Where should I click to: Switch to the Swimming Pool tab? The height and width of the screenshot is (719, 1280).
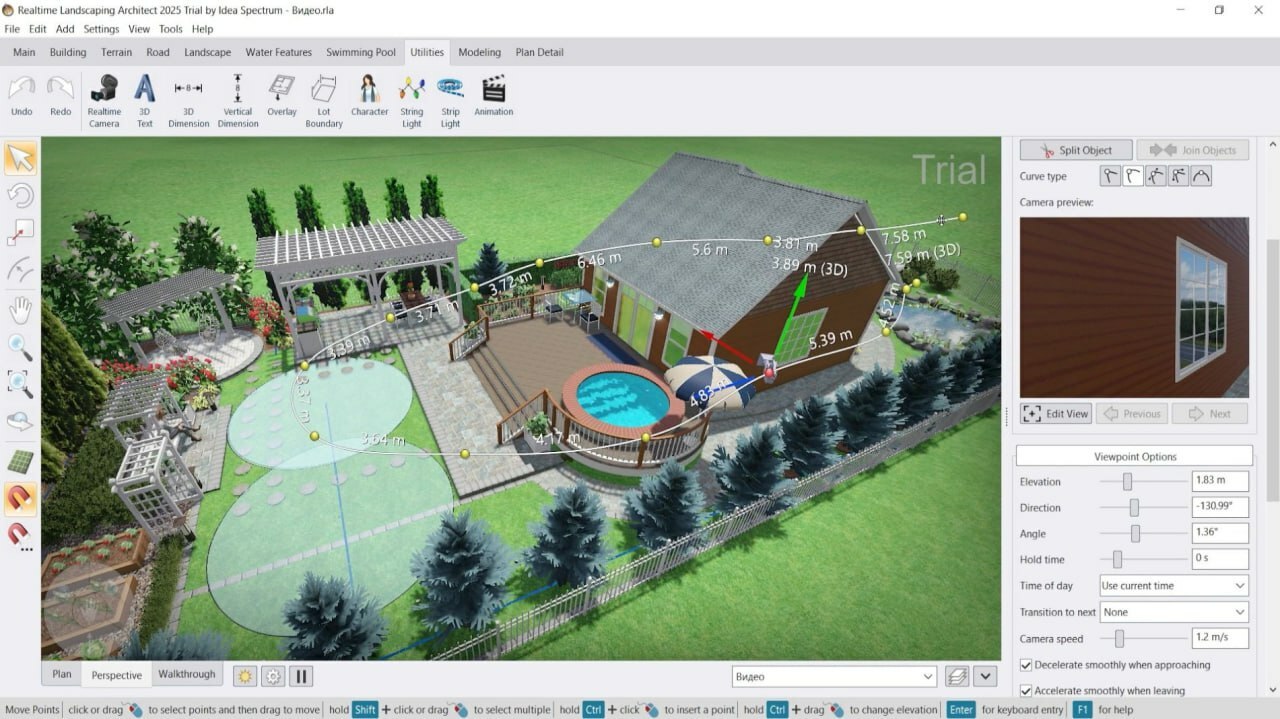point(360,52)
